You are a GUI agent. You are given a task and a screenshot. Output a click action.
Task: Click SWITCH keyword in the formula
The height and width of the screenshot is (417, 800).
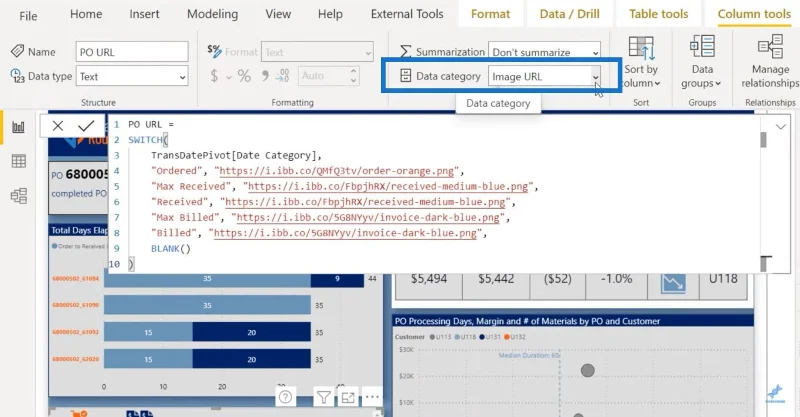pyautogui.click(x=145, y=140)
